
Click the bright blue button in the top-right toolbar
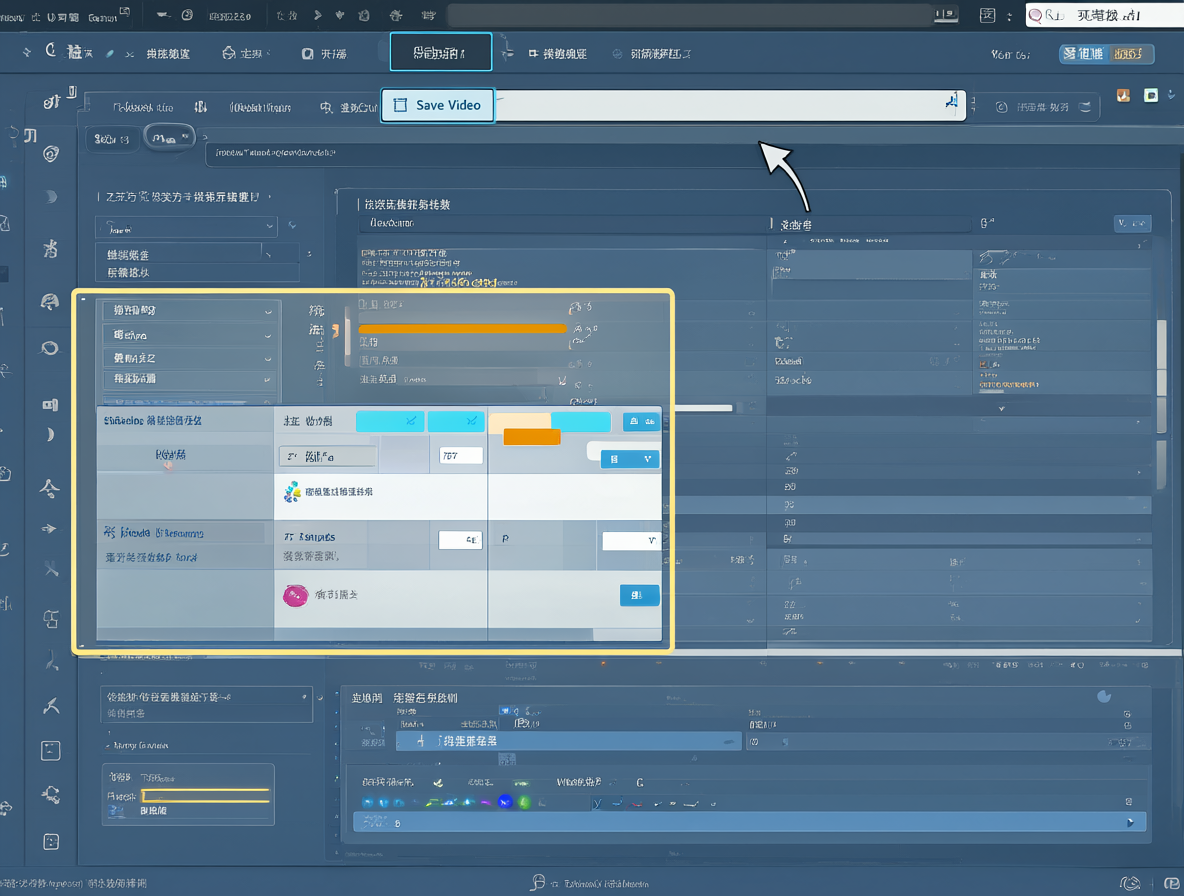tap(1084, 54)
